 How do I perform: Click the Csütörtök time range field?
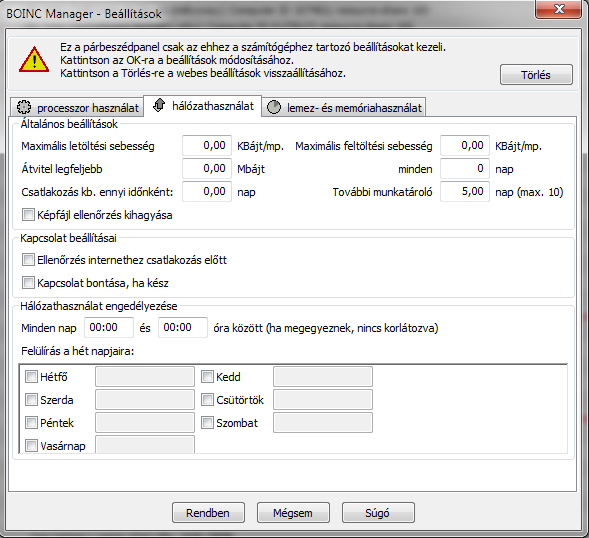[x=323, y=400]
